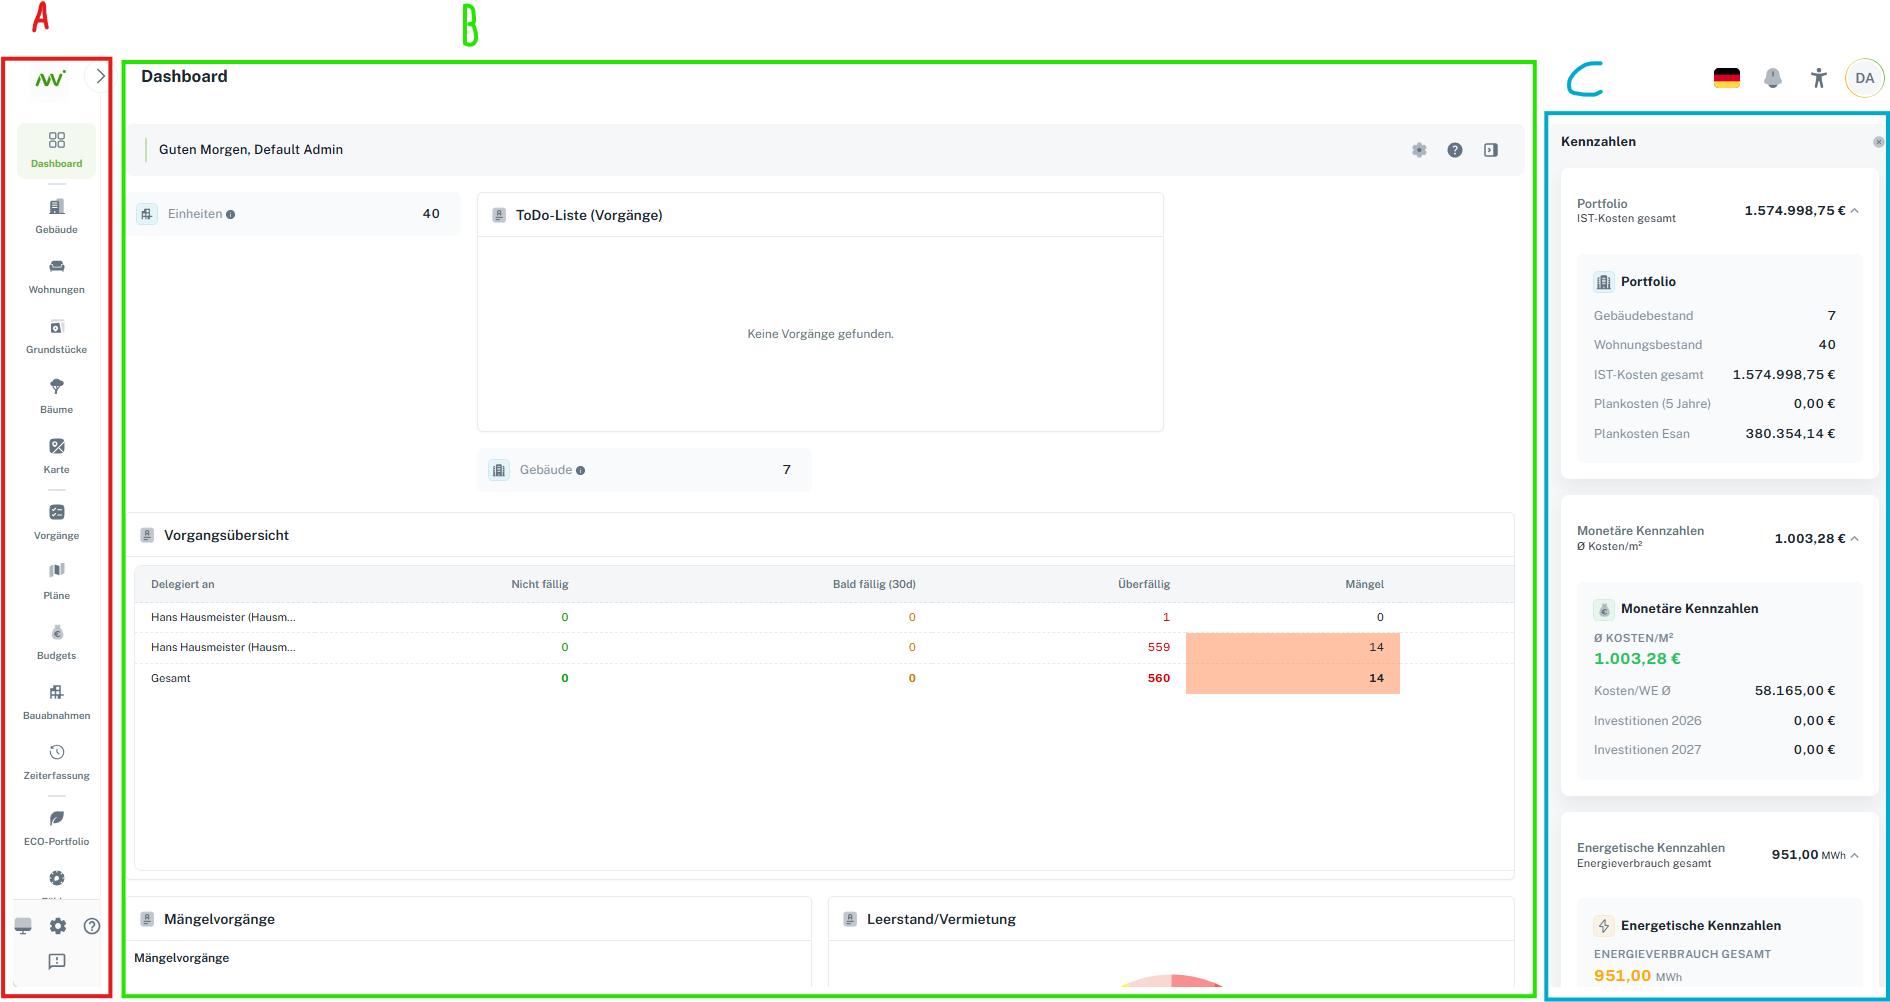Viewport: 1890px width, 1002px height.
Task: Click overdue value 560 in Gesamt row
Action: [x=1159, y=678]
